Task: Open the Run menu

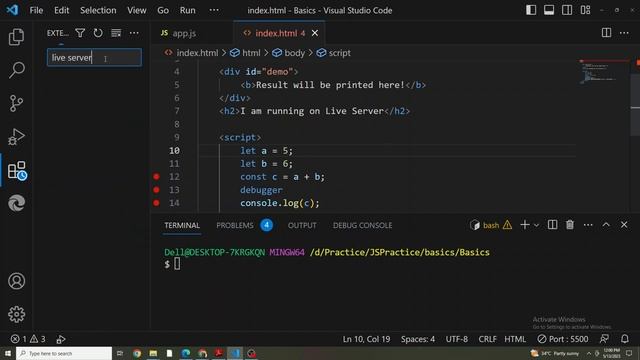Action: (x=188, y=10)
